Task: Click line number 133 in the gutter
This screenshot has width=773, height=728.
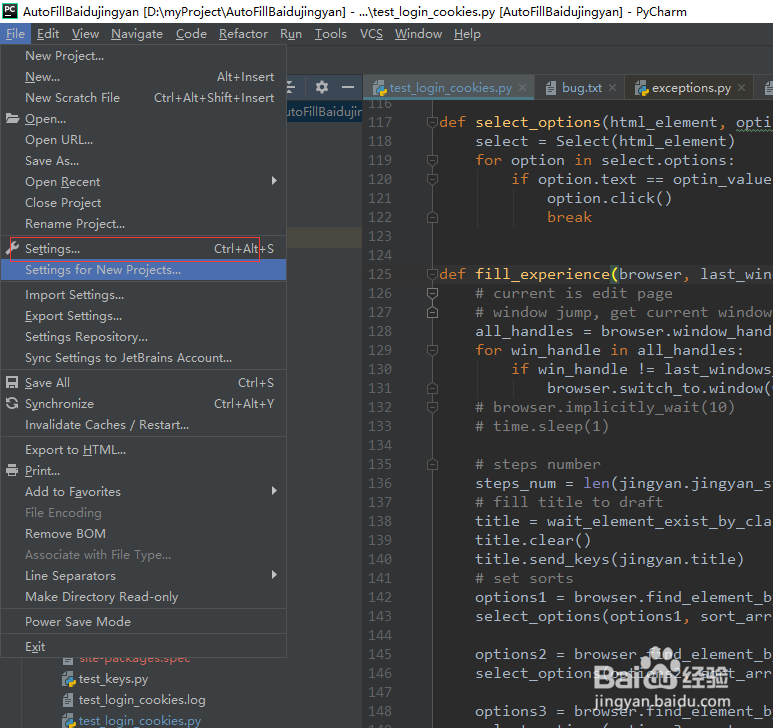Action: pos(380,426)
